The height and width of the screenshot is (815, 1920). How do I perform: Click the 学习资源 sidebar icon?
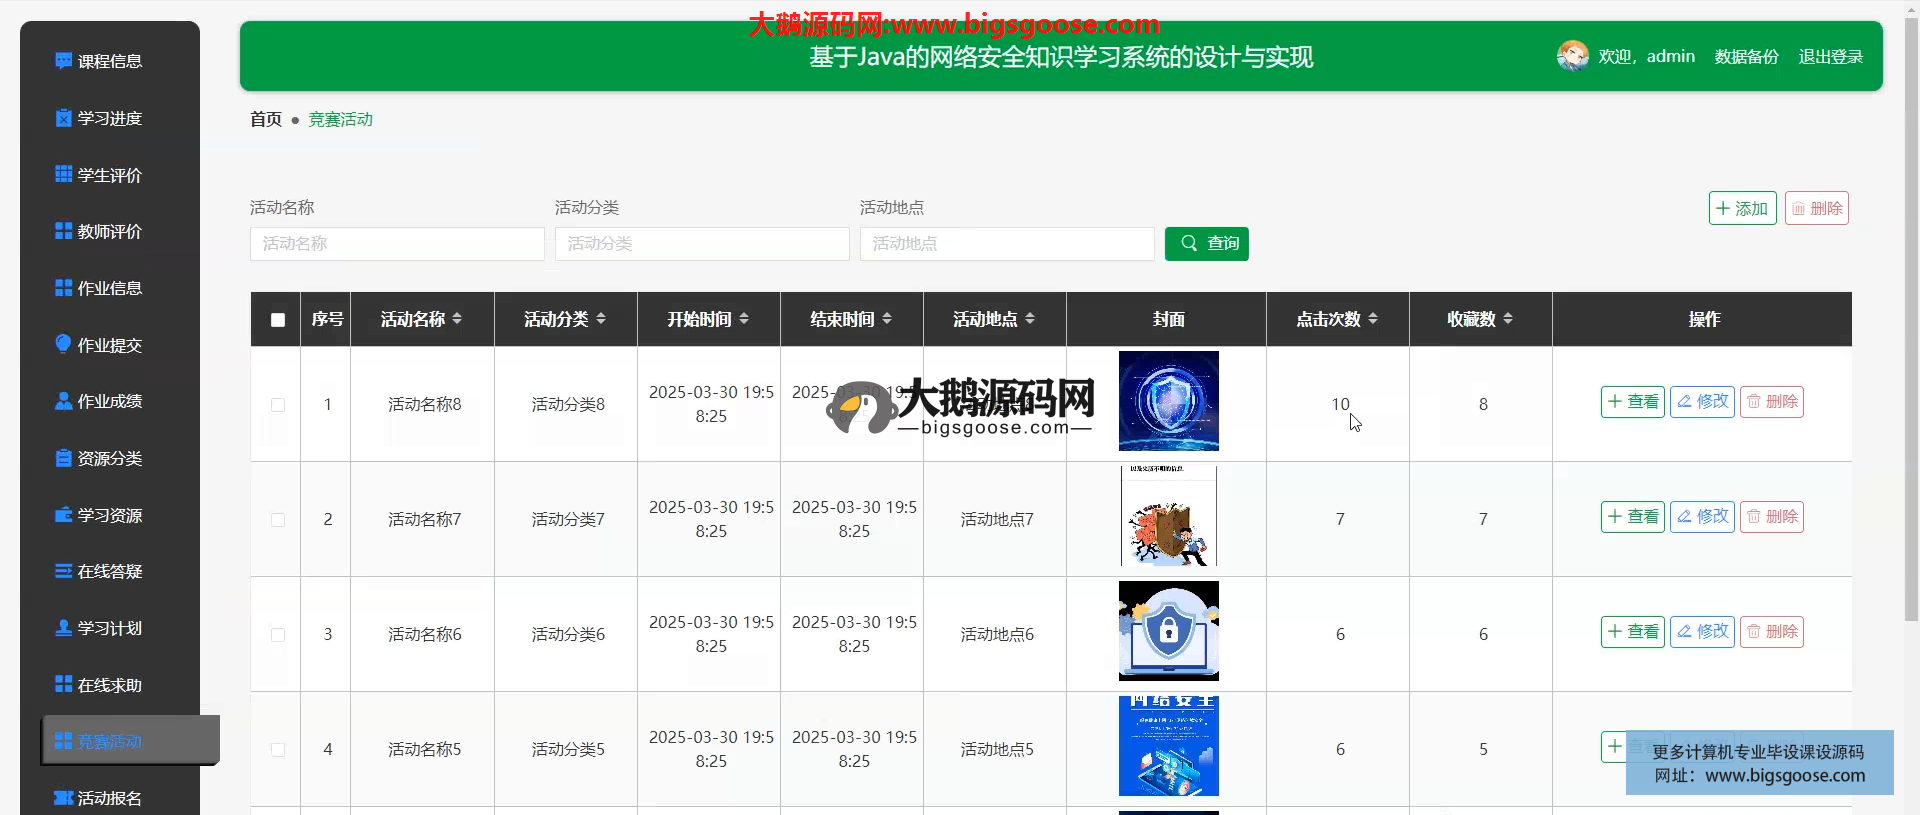(63, 515)
